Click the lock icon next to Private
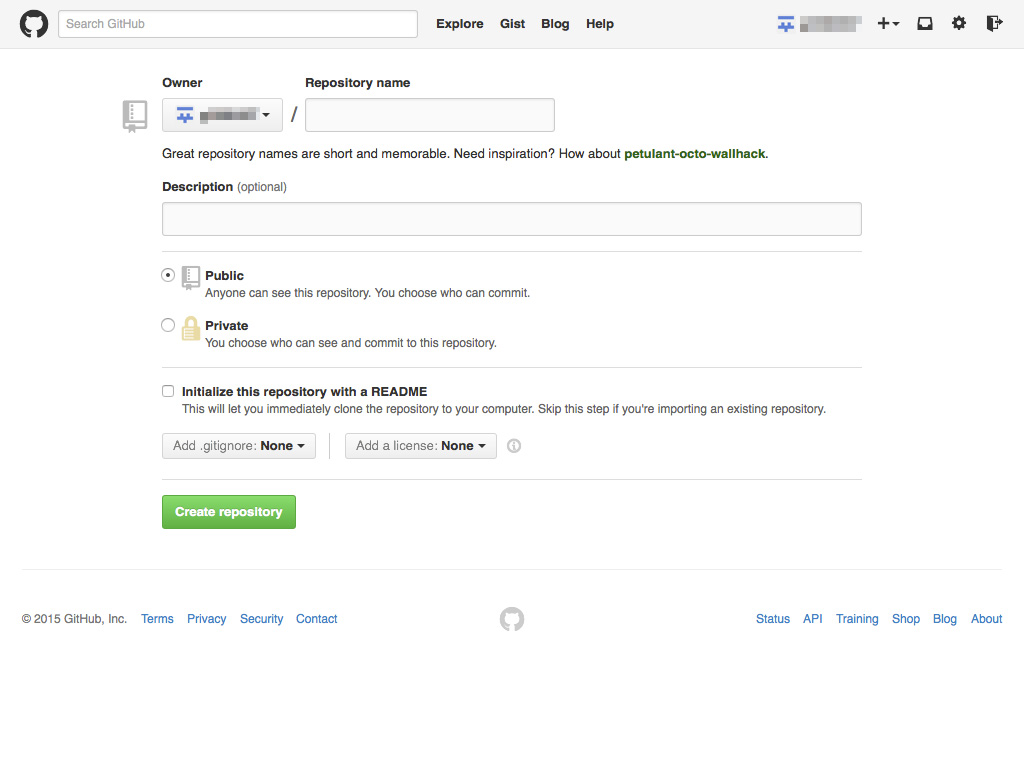The height and width of the screenshot is (768, 1024). point(190,328)
